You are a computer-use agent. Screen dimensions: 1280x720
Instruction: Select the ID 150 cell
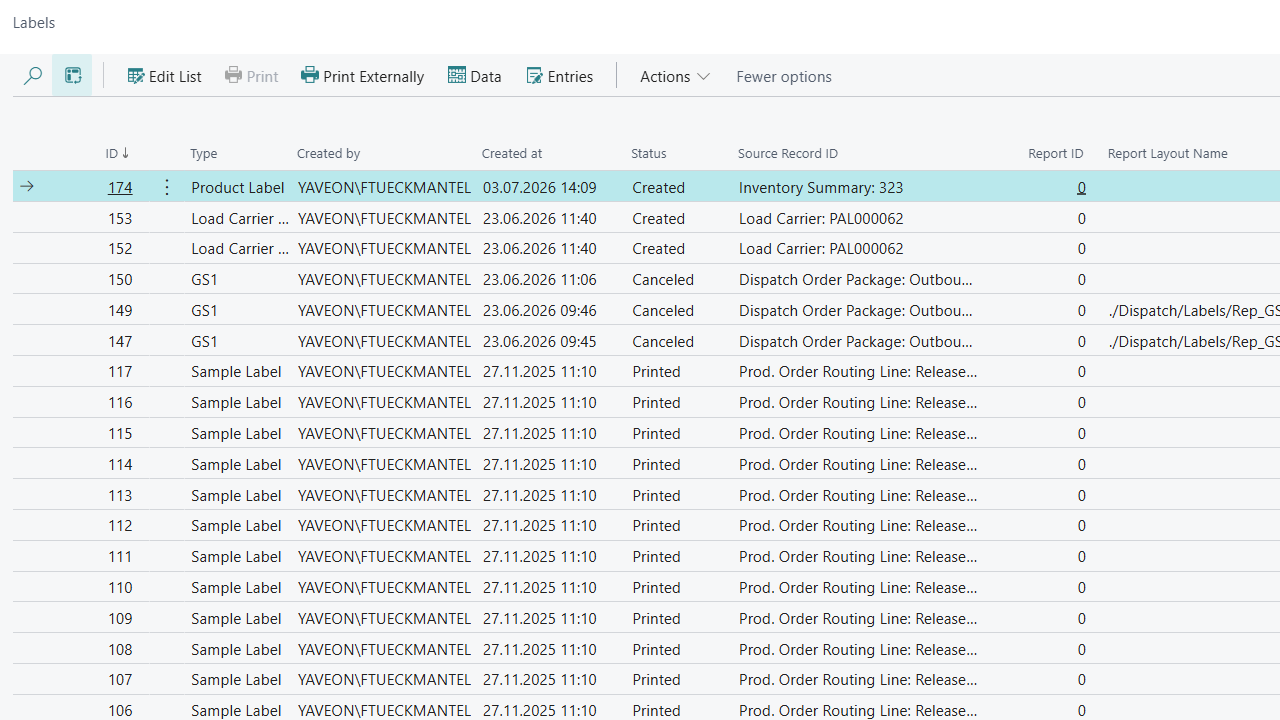120,279
